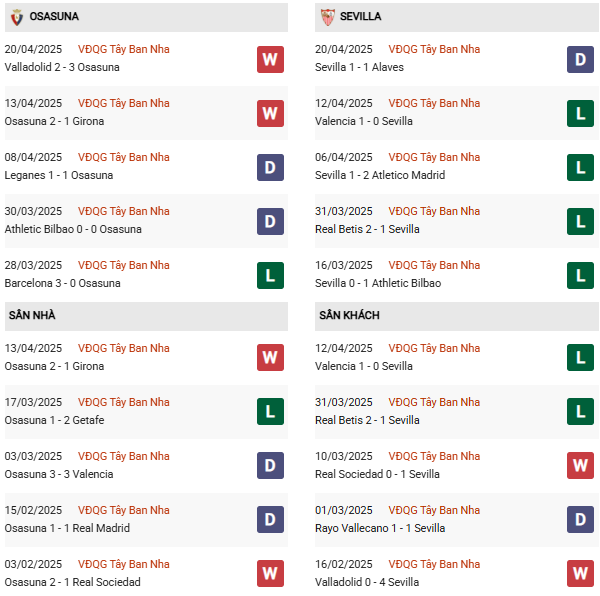Open the Osasuna 3 - 3 Valencia result
This screenshot has height=596, width=600.
(x=59, y=474)
